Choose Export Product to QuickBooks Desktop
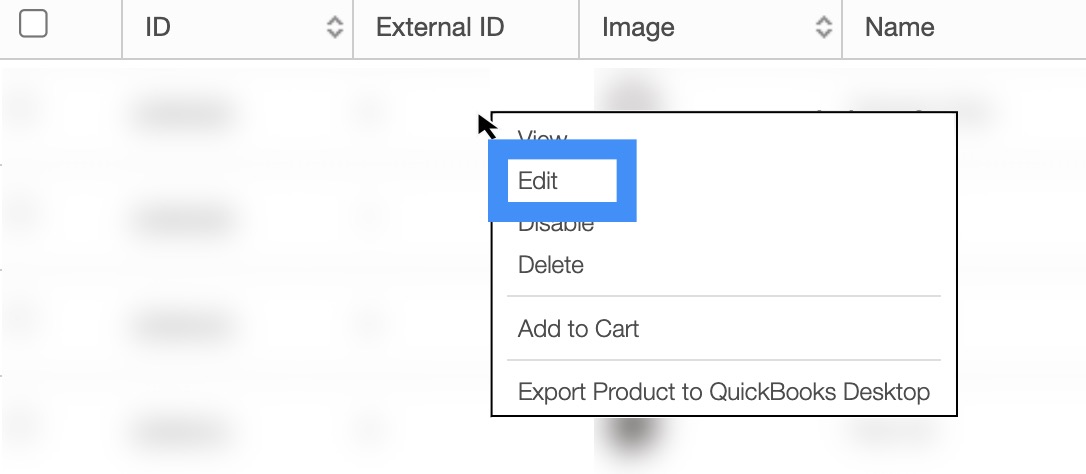The width and height of the screenshot is (1086, 474). pyautogui.click(x=723, y=391)
